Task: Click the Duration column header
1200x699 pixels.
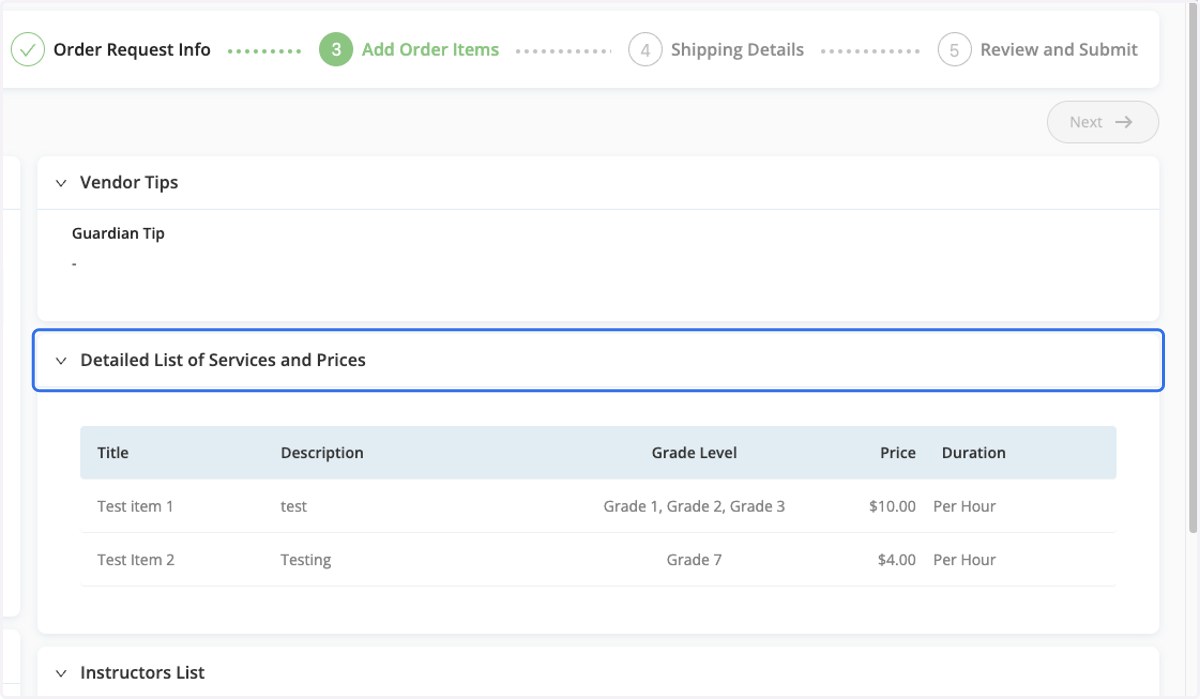Action: pyautogui.click(x=973, y=453)
